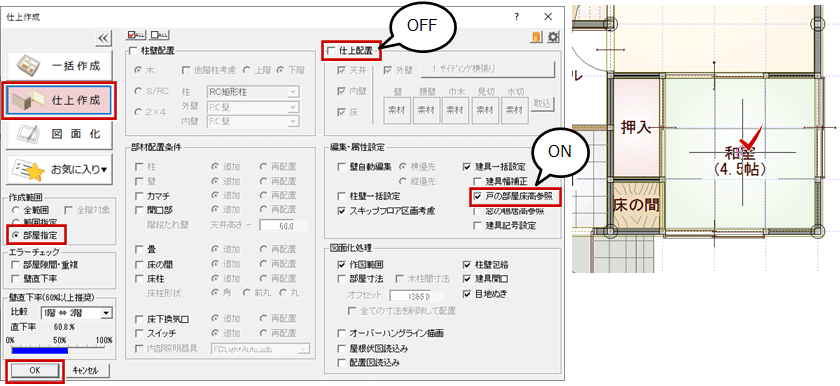This screenshot has width=840, height=386.
Task: Click the OK button
Action: pyautogui.click(x=34, y=370)
